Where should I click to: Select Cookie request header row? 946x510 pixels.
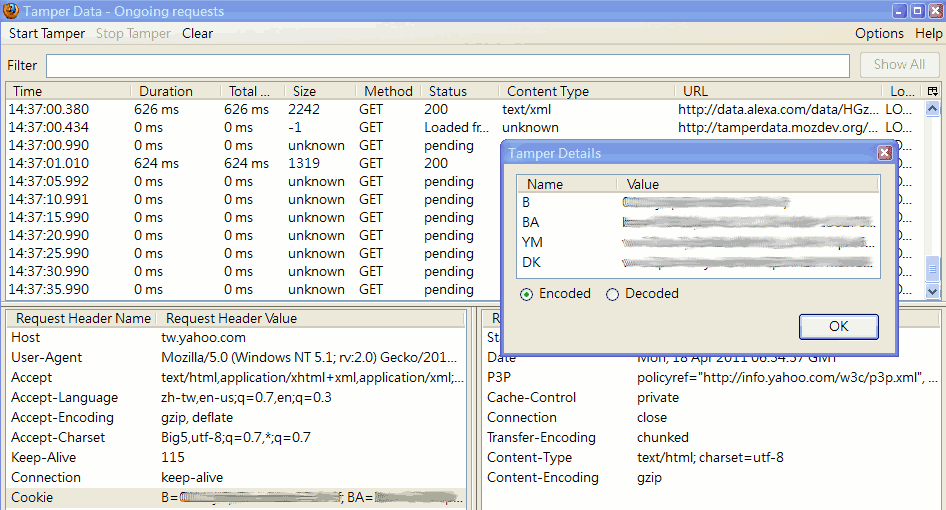coord(236,497)
